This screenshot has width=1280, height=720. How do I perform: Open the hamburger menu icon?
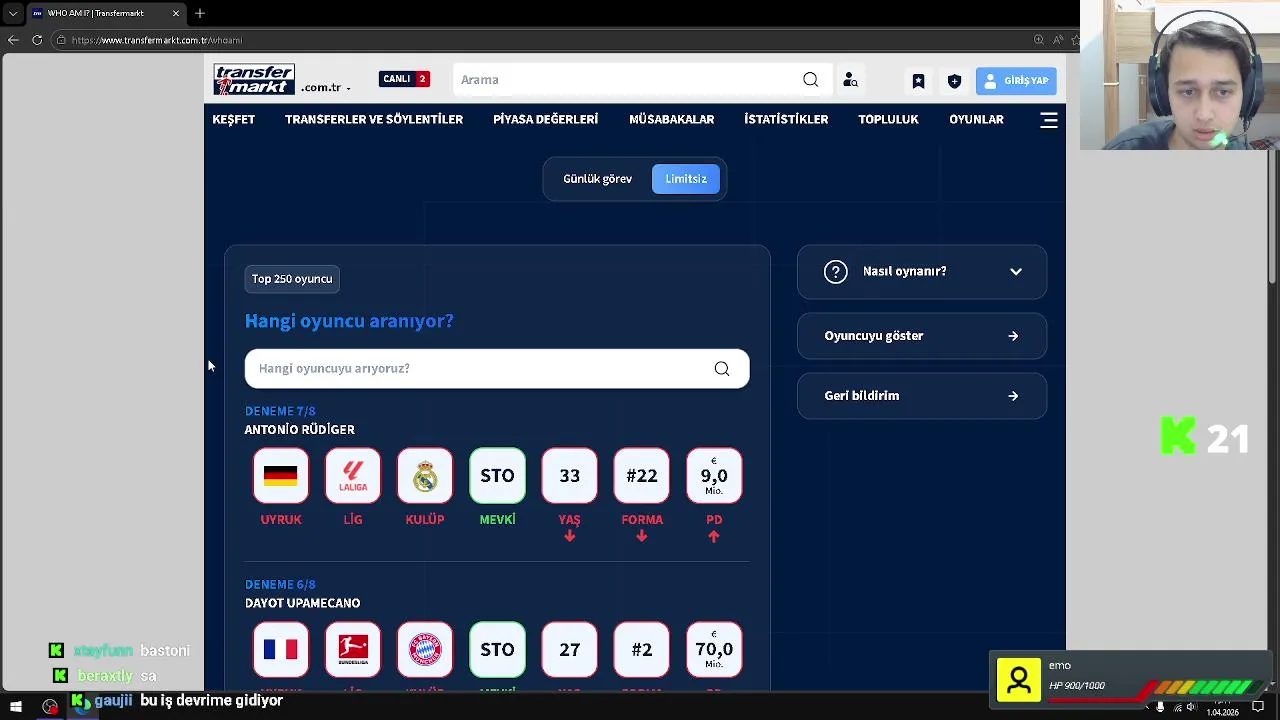tap(1049, 120)
